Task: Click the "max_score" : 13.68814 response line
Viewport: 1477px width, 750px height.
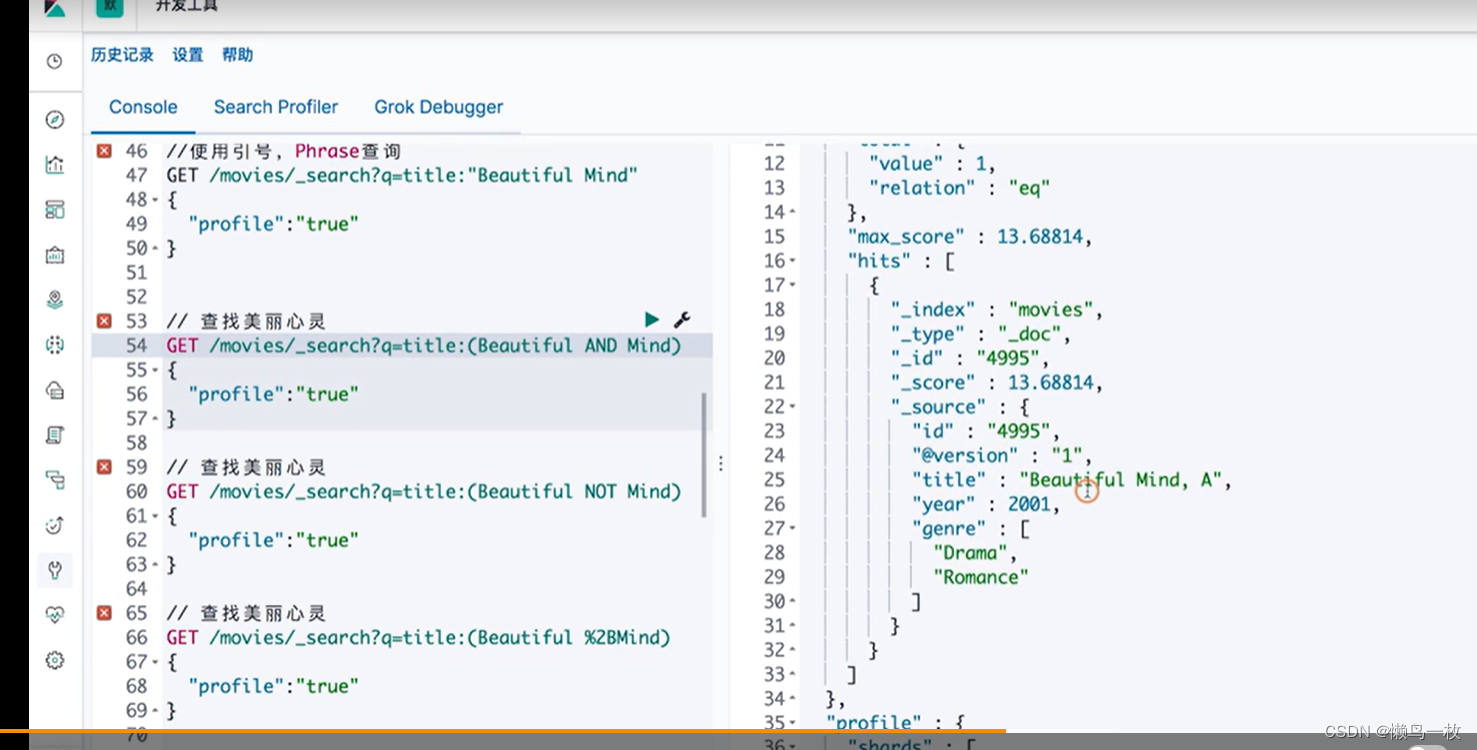Action: (970, 237)
